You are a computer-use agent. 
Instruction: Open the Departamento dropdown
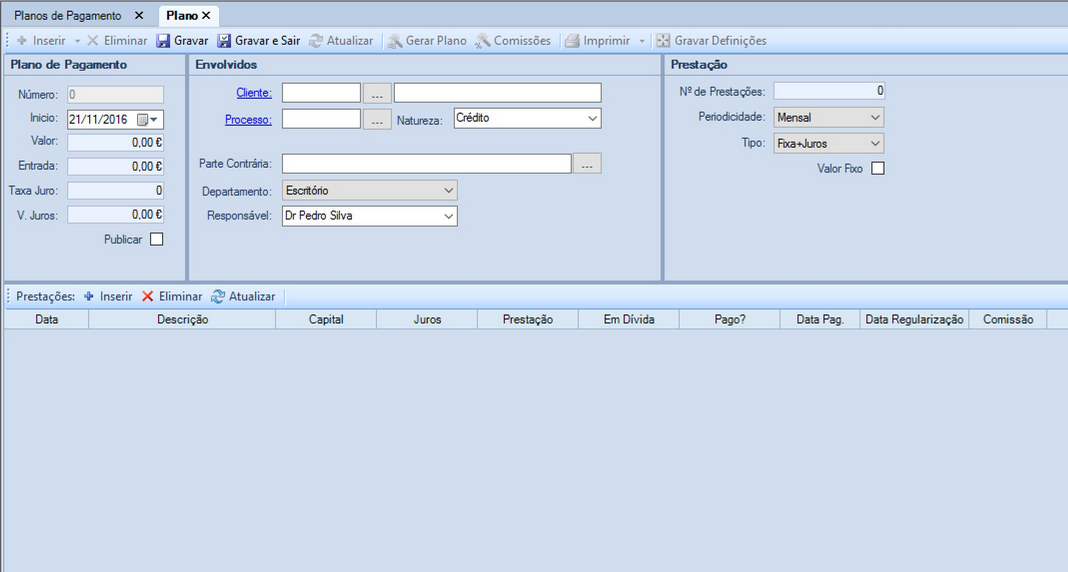pyautogui.click(x=370, y=191)
